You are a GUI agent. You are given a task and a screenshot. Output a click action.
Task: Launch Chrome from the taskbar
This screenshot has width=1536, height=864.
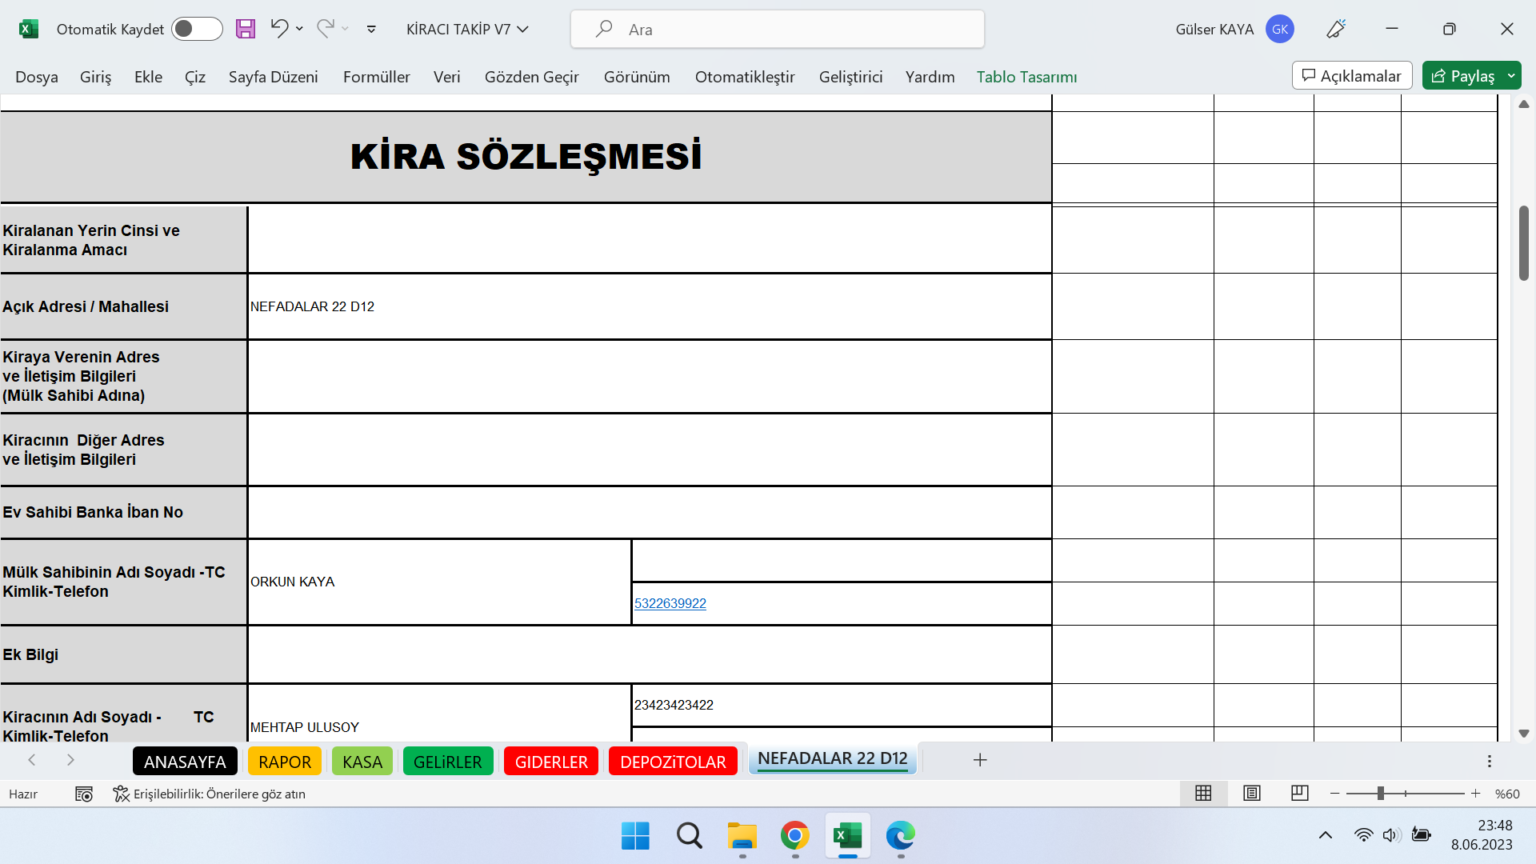pos(794,837)
